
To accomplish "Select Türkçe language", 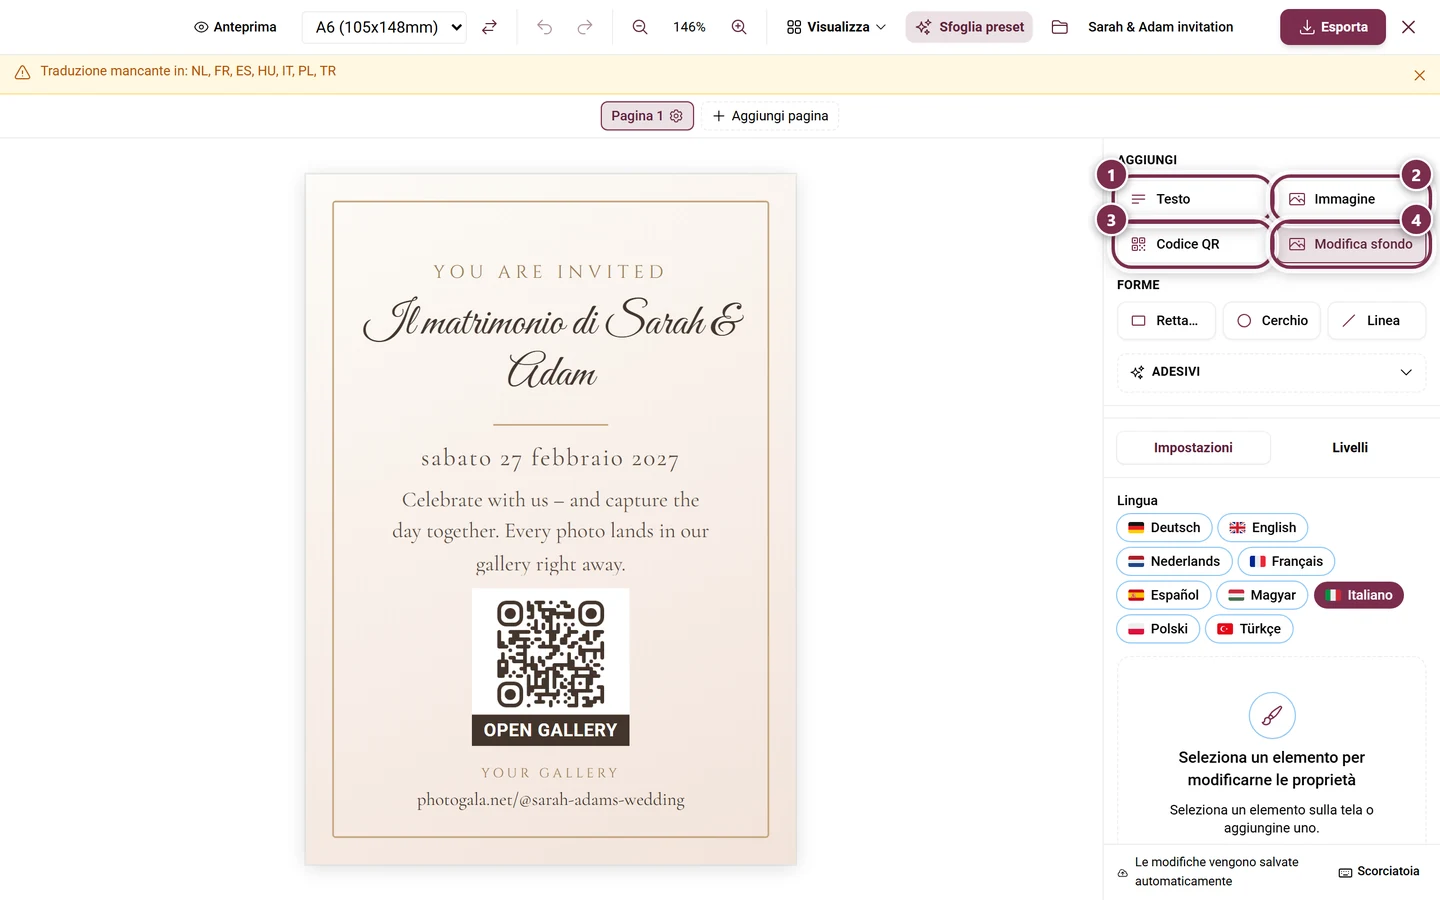I will click(x=1249, y=629).
